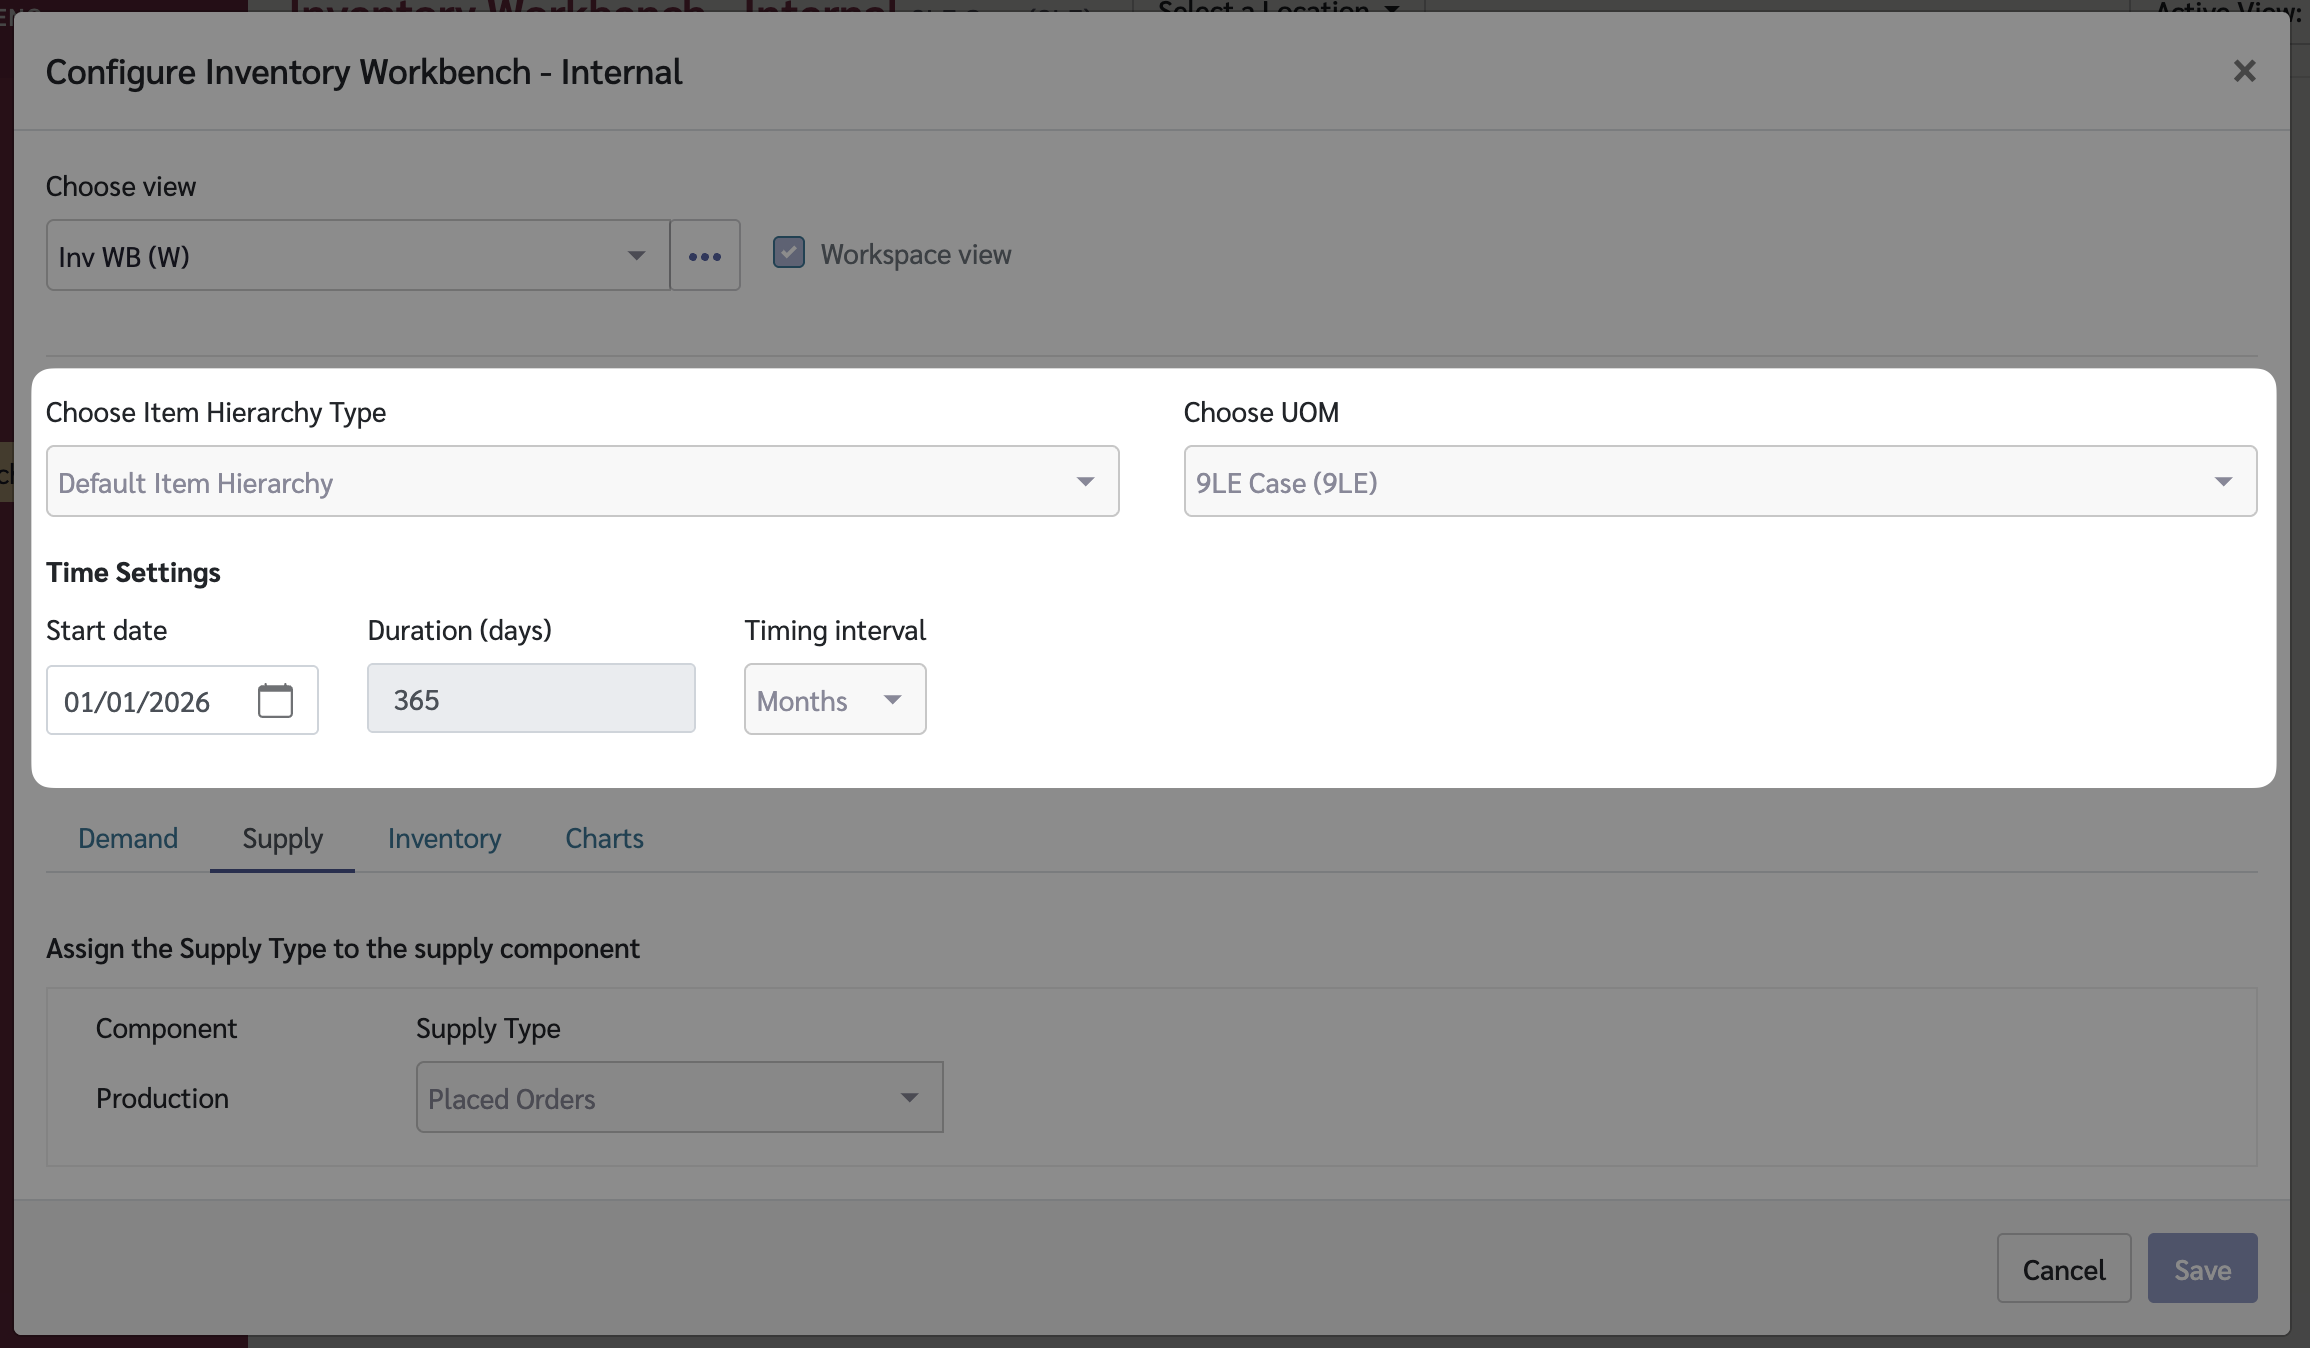
Task: Expand the Months timing interval dropdown
Action: 834,700
